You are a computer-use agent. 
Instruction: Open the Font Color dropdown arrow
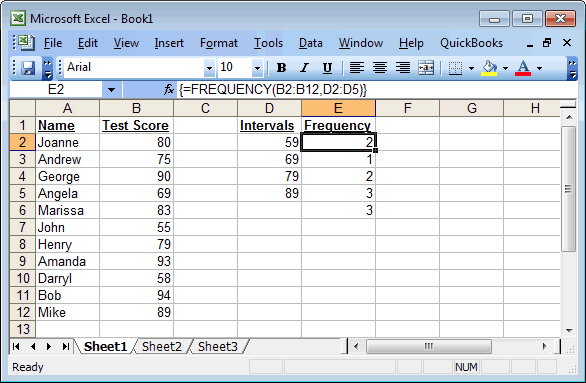pyautogui.click(x=539, y=68)
